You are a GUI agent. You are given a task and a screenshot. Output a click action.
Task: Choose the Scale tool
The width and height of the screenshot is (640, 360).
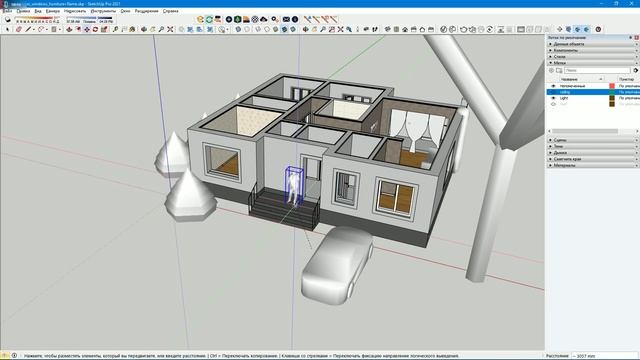coord(104,29)
